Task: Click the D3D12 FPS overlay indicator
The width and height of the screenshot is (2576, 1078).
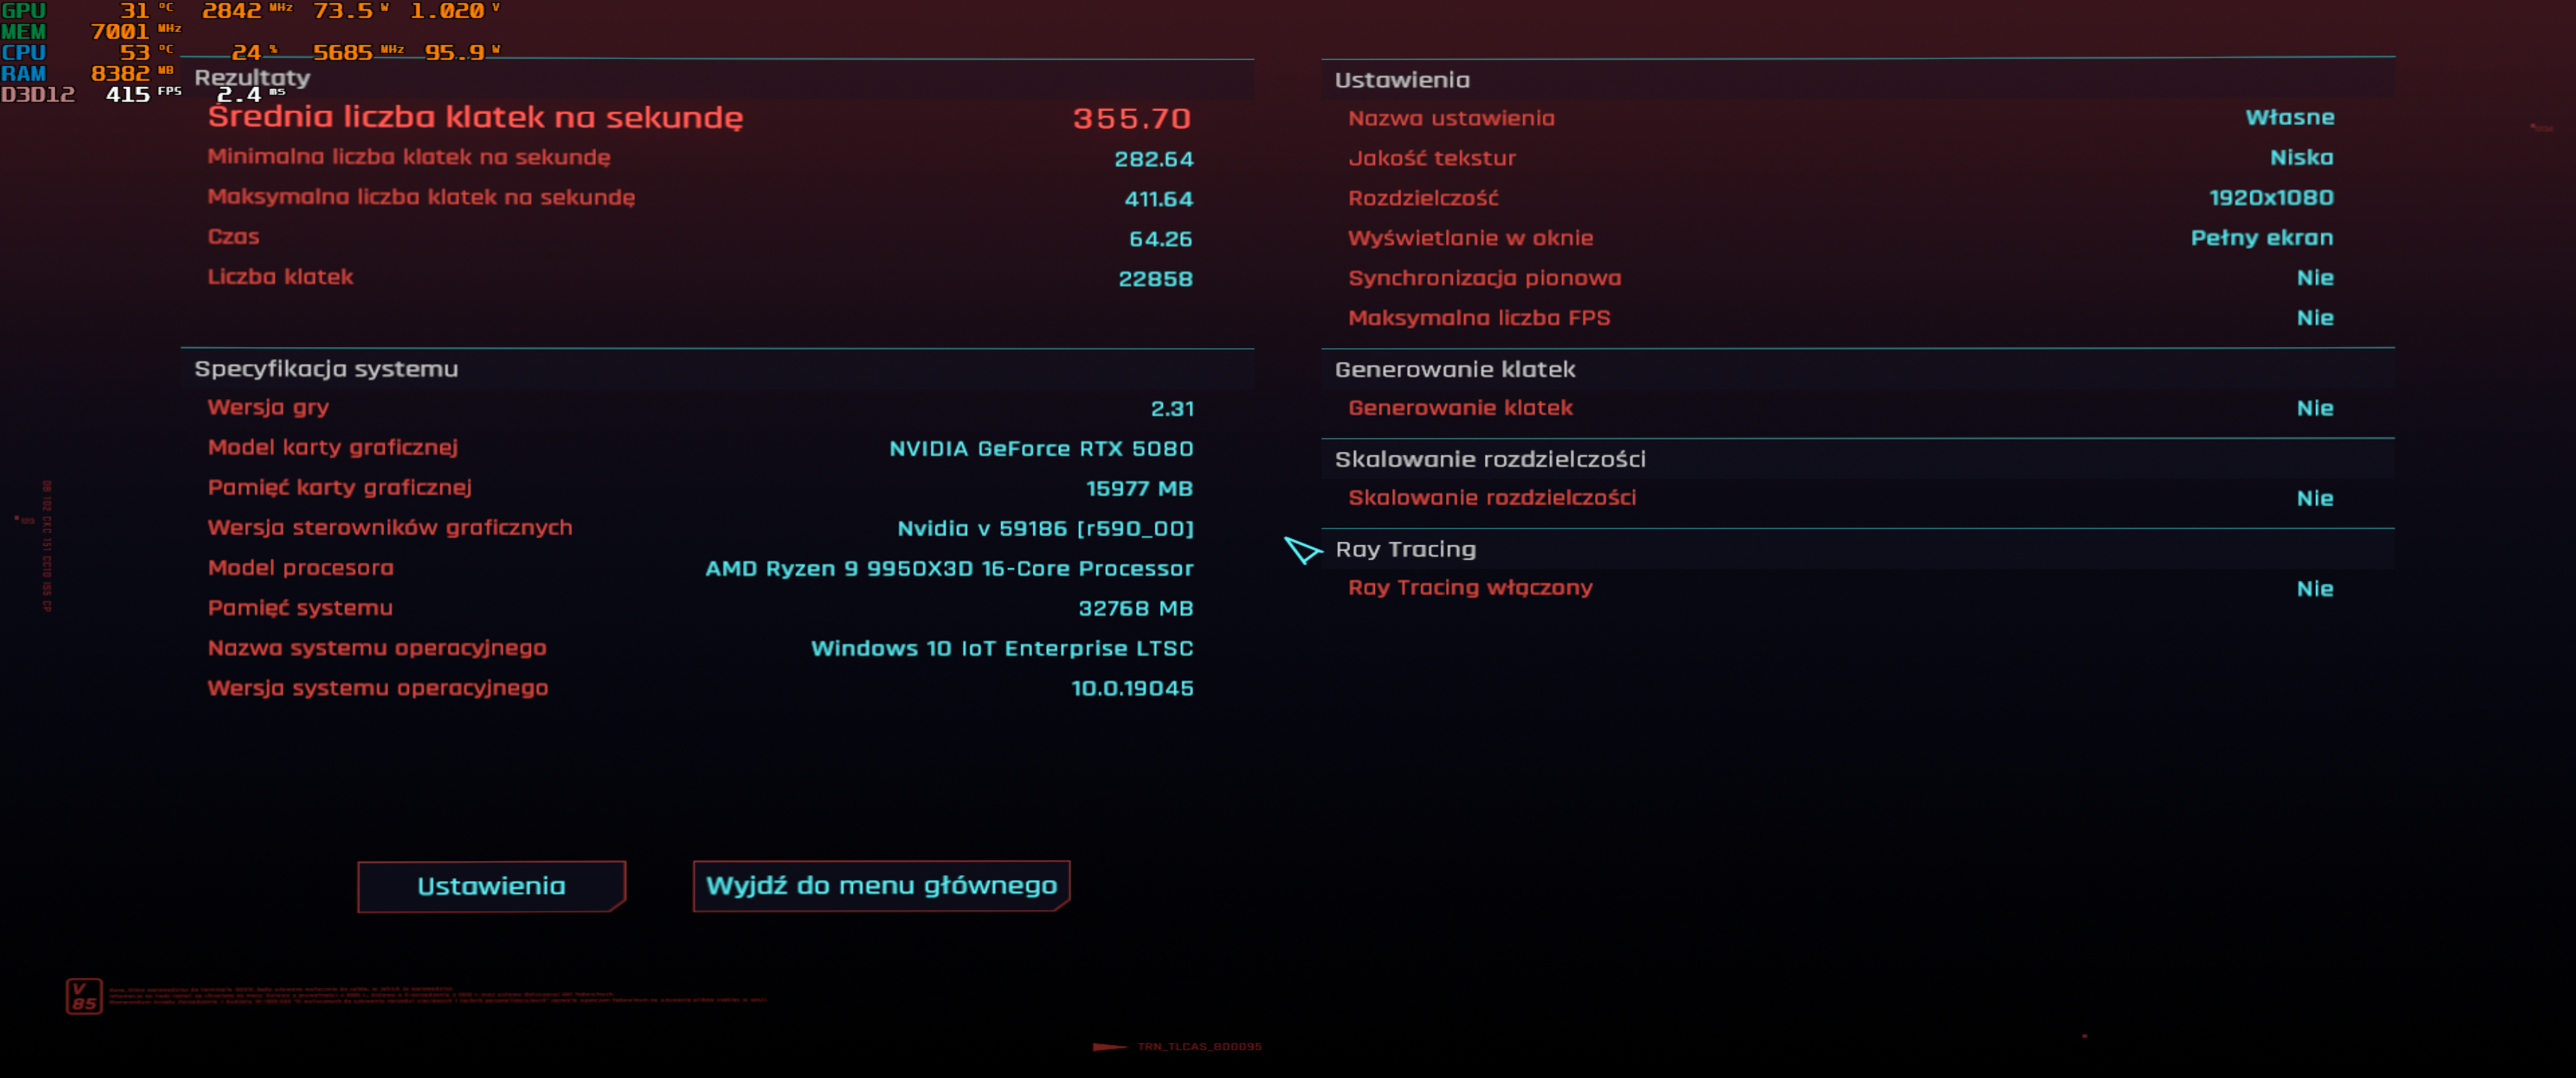Action: coord(38,95)
